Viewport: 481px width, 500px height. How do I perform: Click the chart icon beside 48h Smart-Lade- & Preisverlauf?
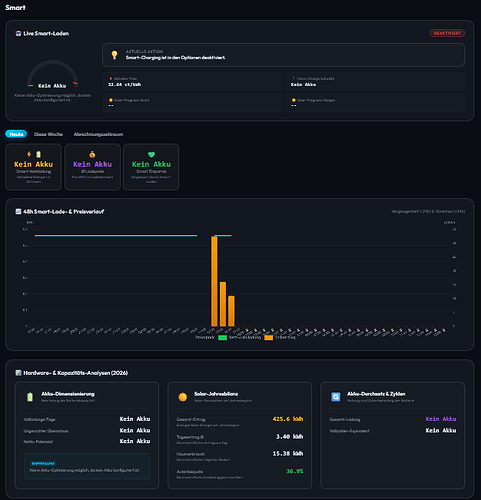click(18, 211)
